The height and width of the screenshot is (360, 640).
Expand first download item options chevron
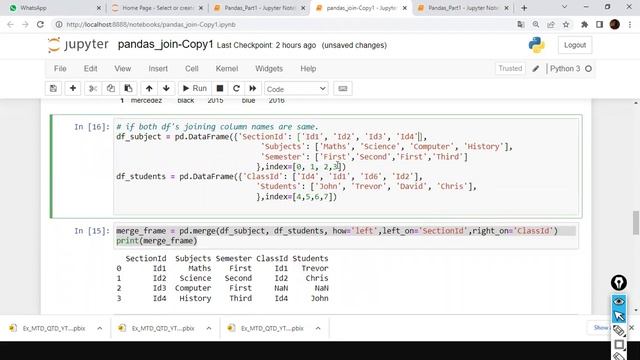(x=100, y=328)
